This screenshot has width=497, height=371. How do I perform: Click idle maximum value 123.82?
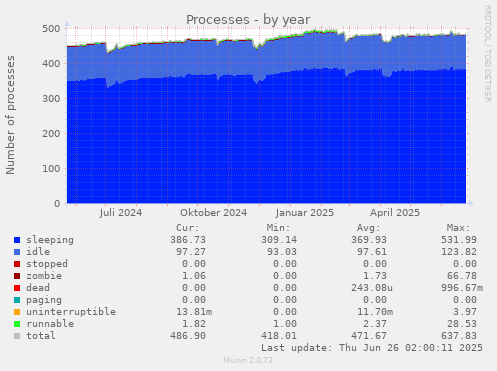click(459, 252)
